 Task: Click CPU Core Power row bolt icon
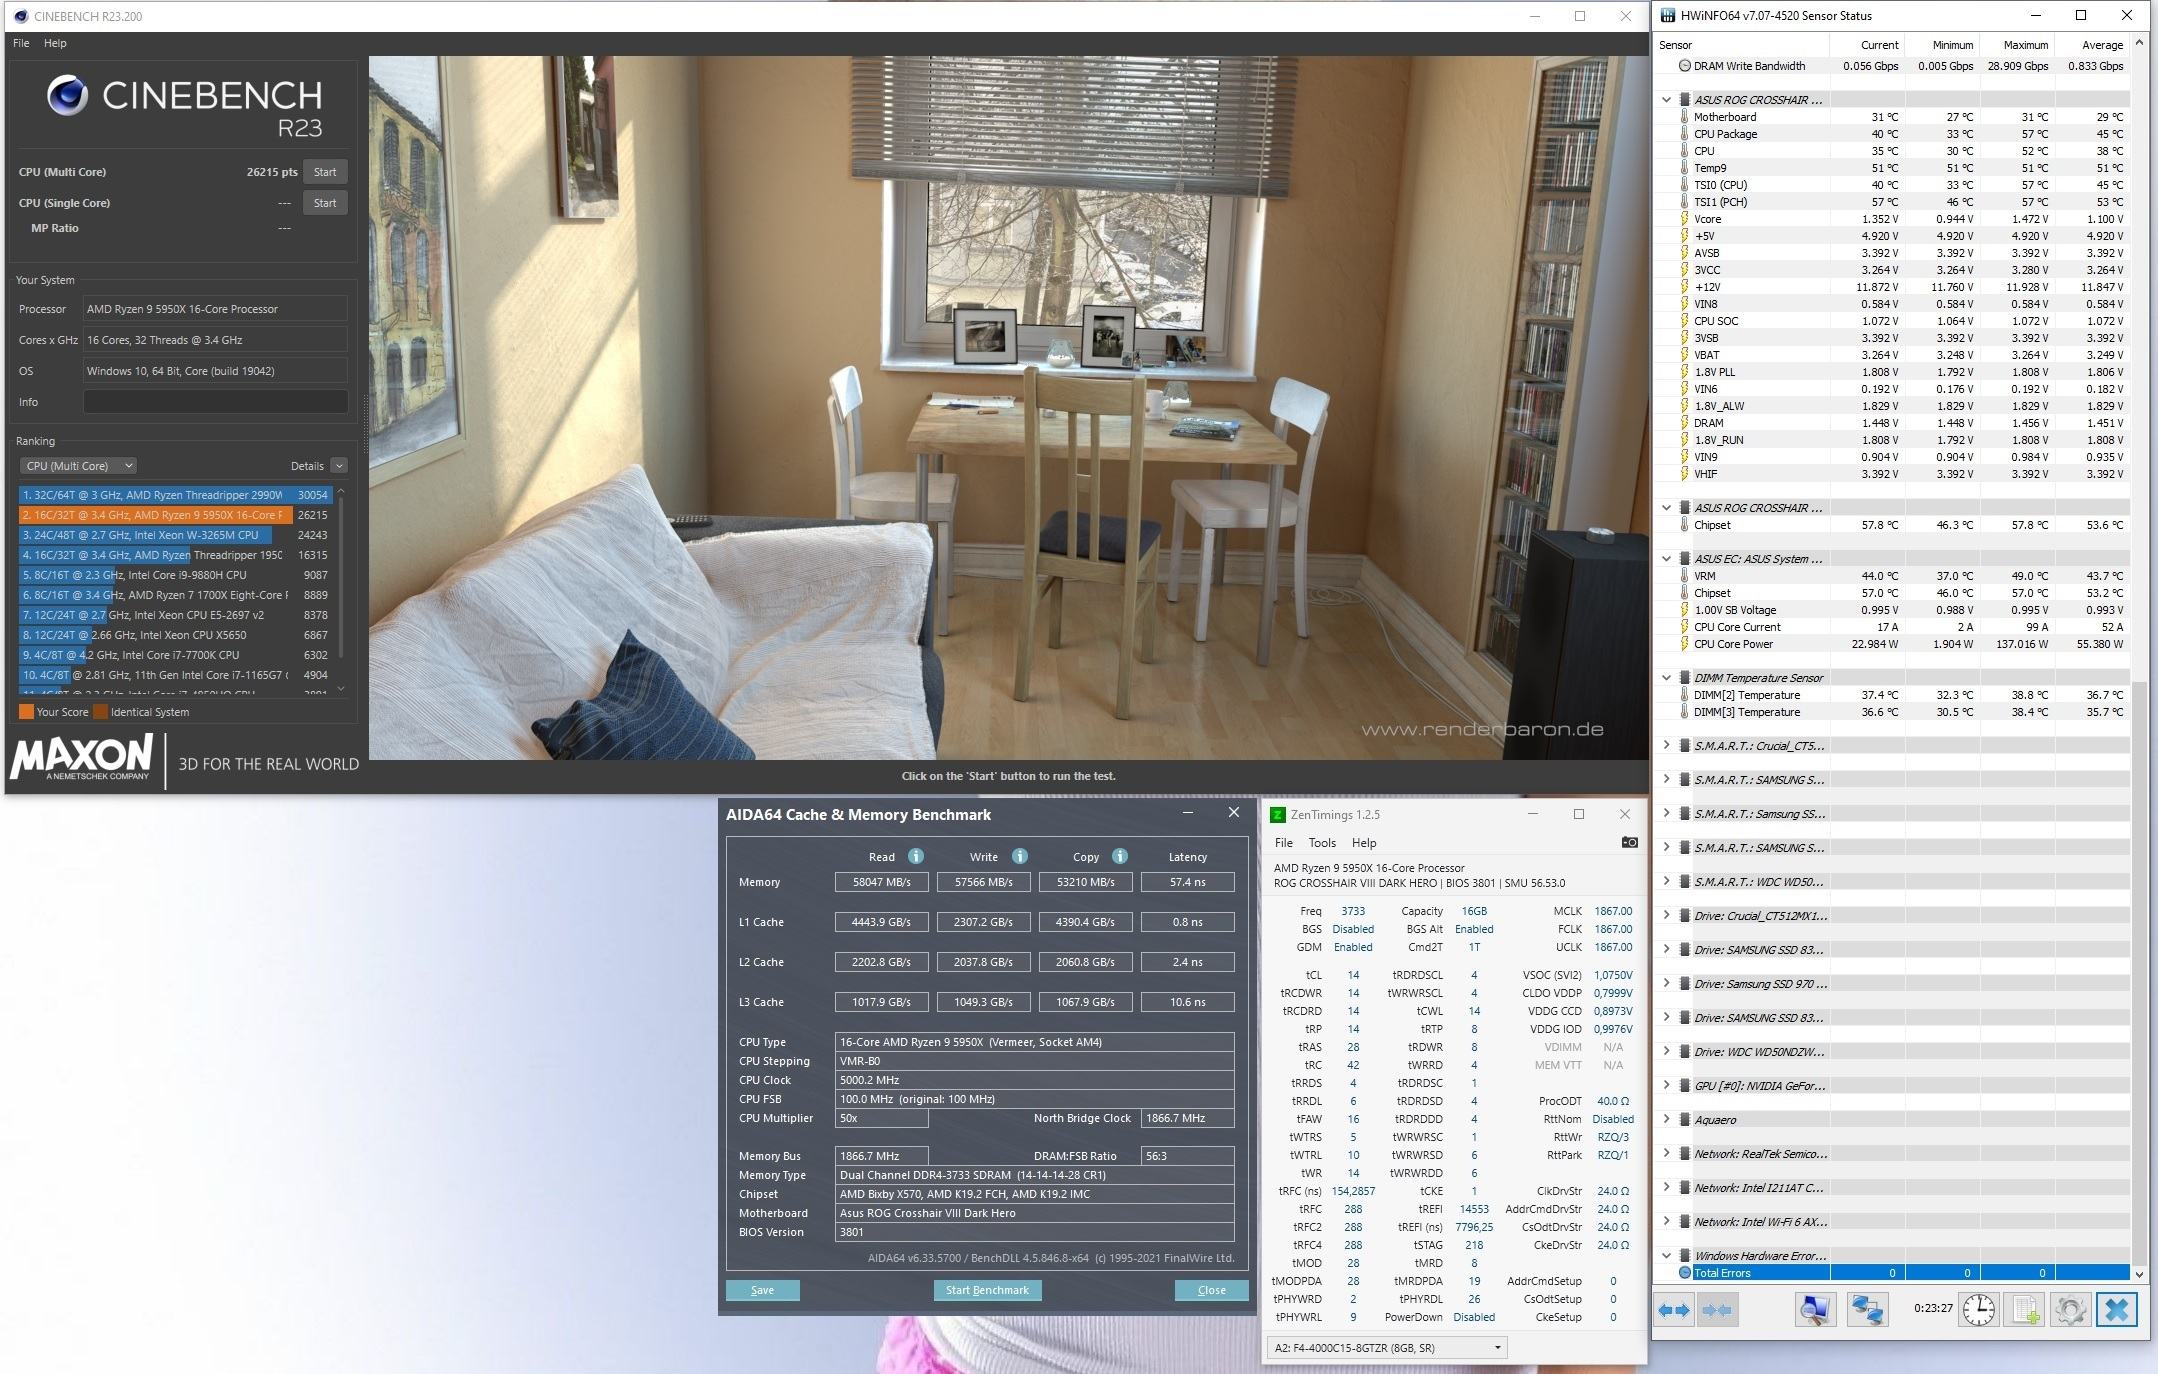coord(1685,644)
